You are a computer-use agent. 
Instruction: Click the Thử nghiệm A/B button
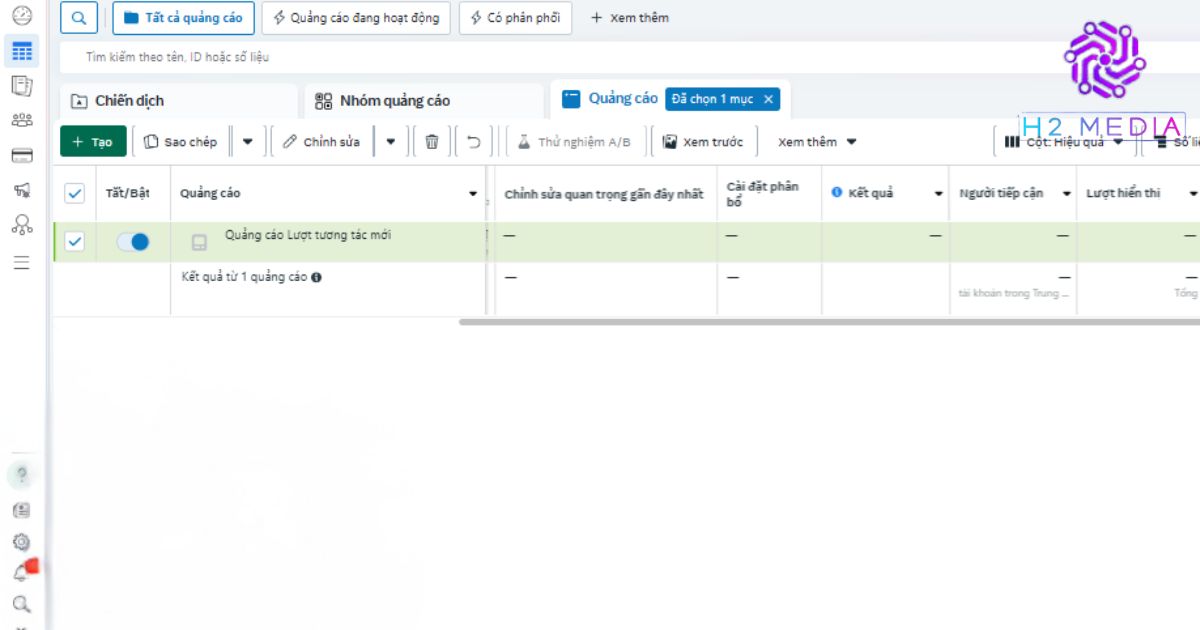coord(575,142)
